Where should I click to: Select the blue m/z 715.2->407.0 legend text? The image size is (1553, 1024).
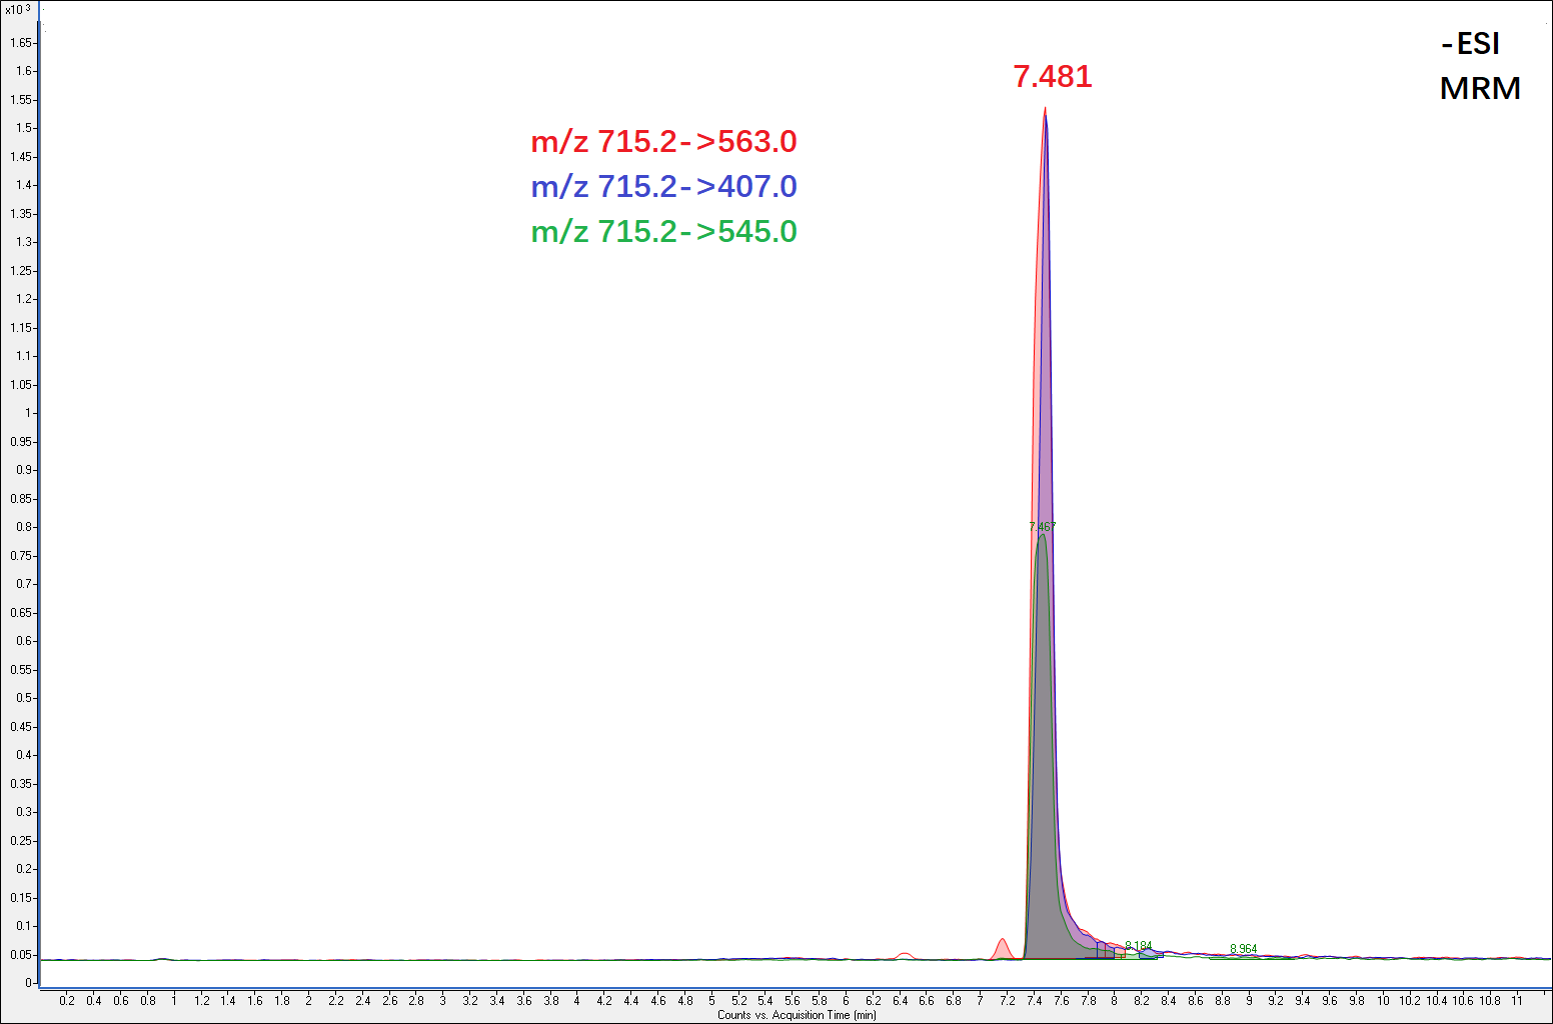[x=663, y=187]
